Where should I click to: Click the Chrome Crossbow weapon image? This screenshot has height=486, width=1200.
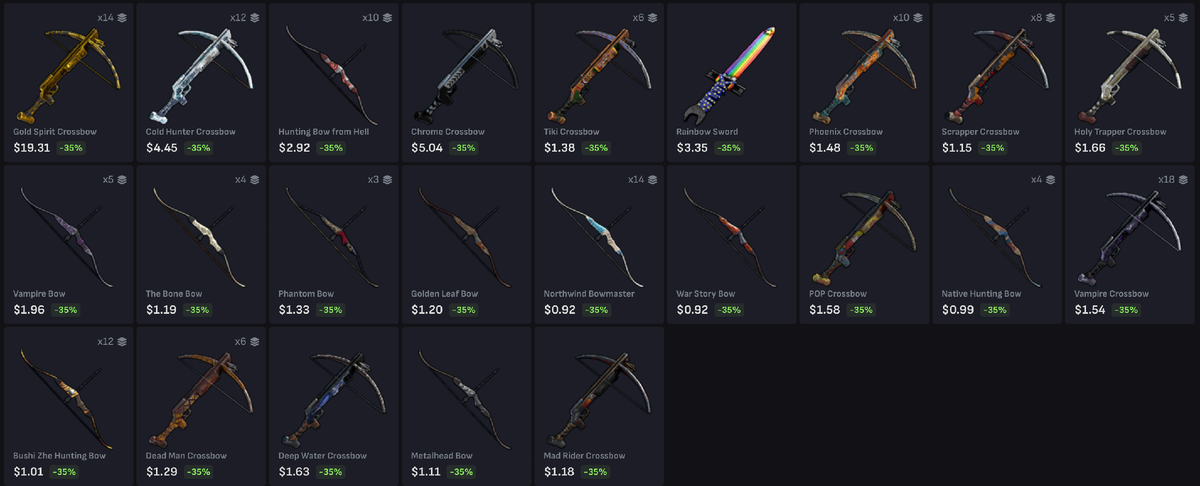point(465,72)
